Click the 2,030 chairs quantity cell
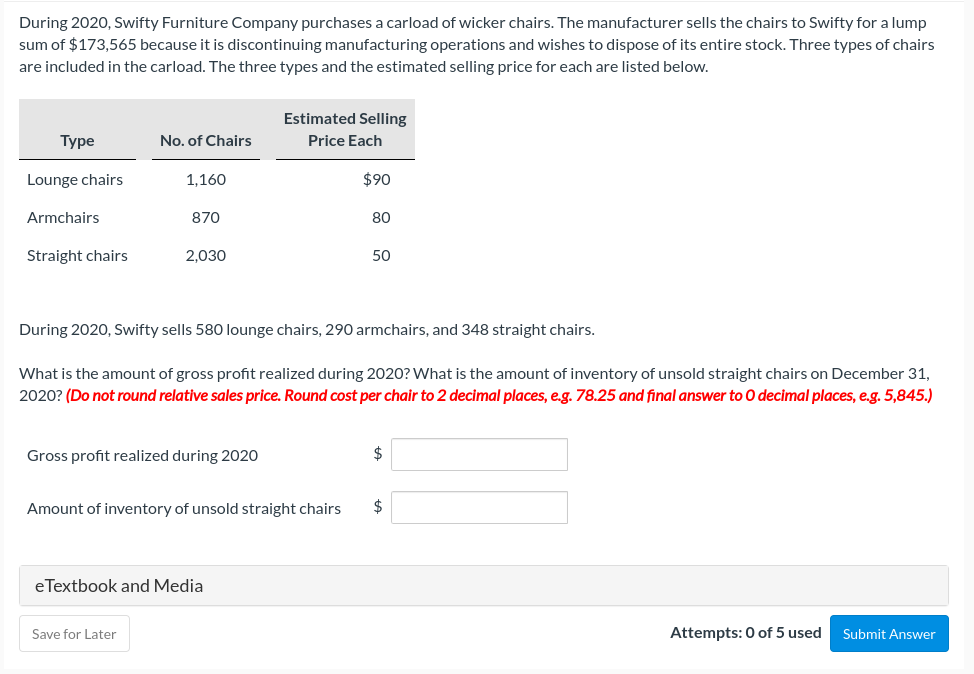The image size is (974, 674). [206, 255]
